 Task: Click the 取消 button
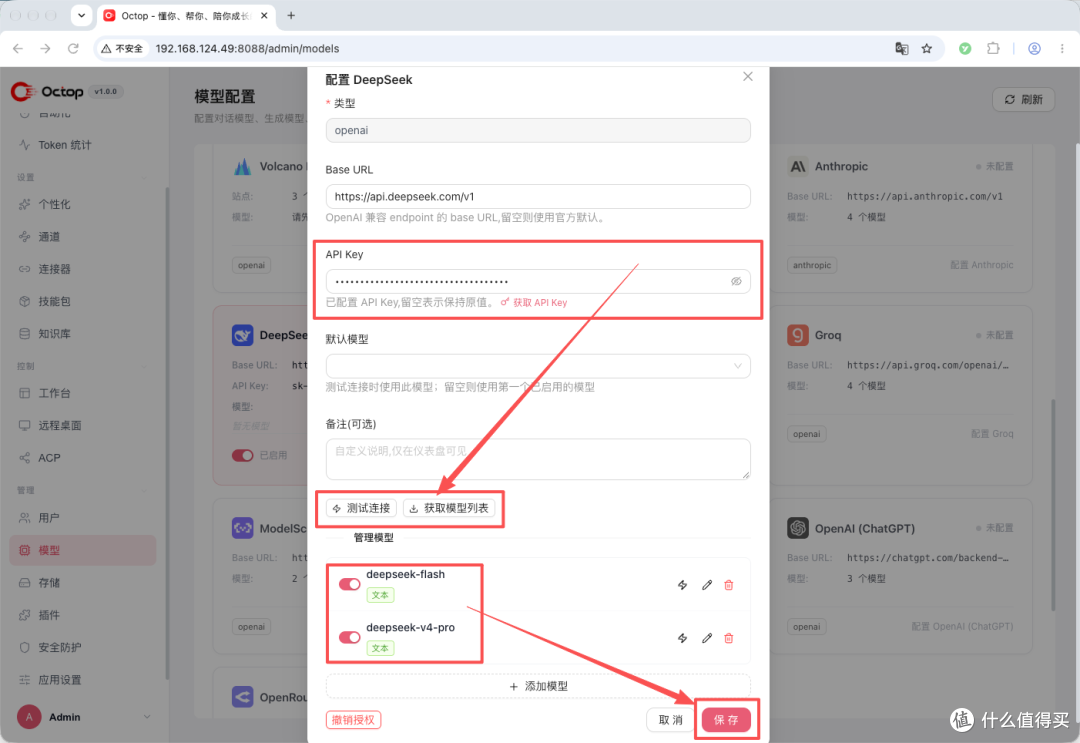click(670, 720)
